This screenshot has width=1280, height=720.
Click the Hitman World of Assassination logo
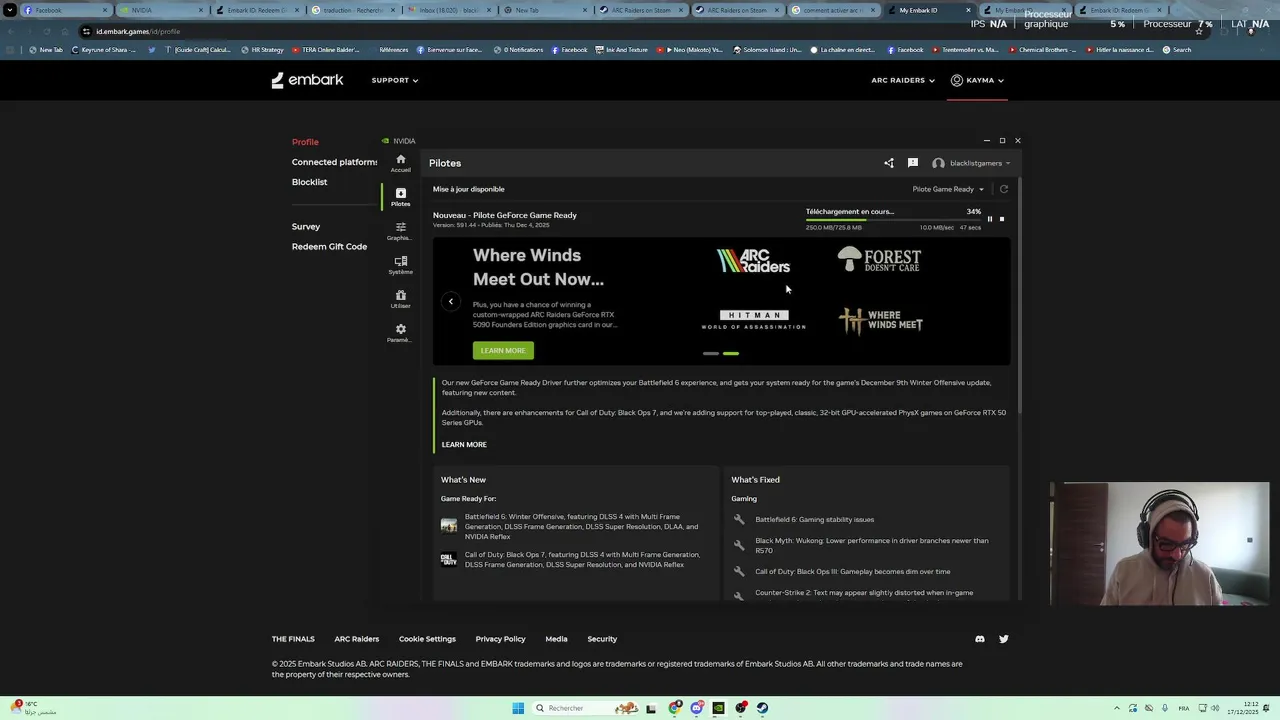754,320
